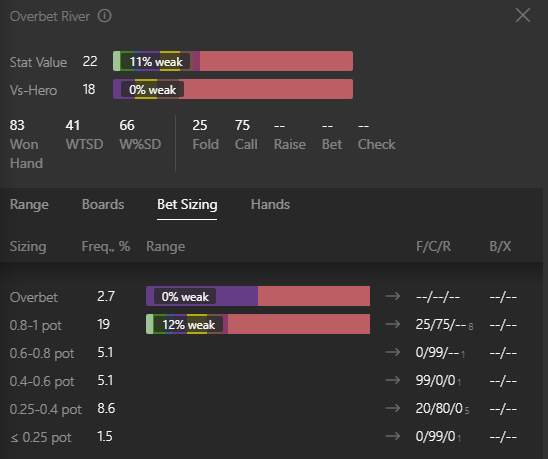Click the 25/75/-- response value
548x459 pixels.
click(441, 325)
